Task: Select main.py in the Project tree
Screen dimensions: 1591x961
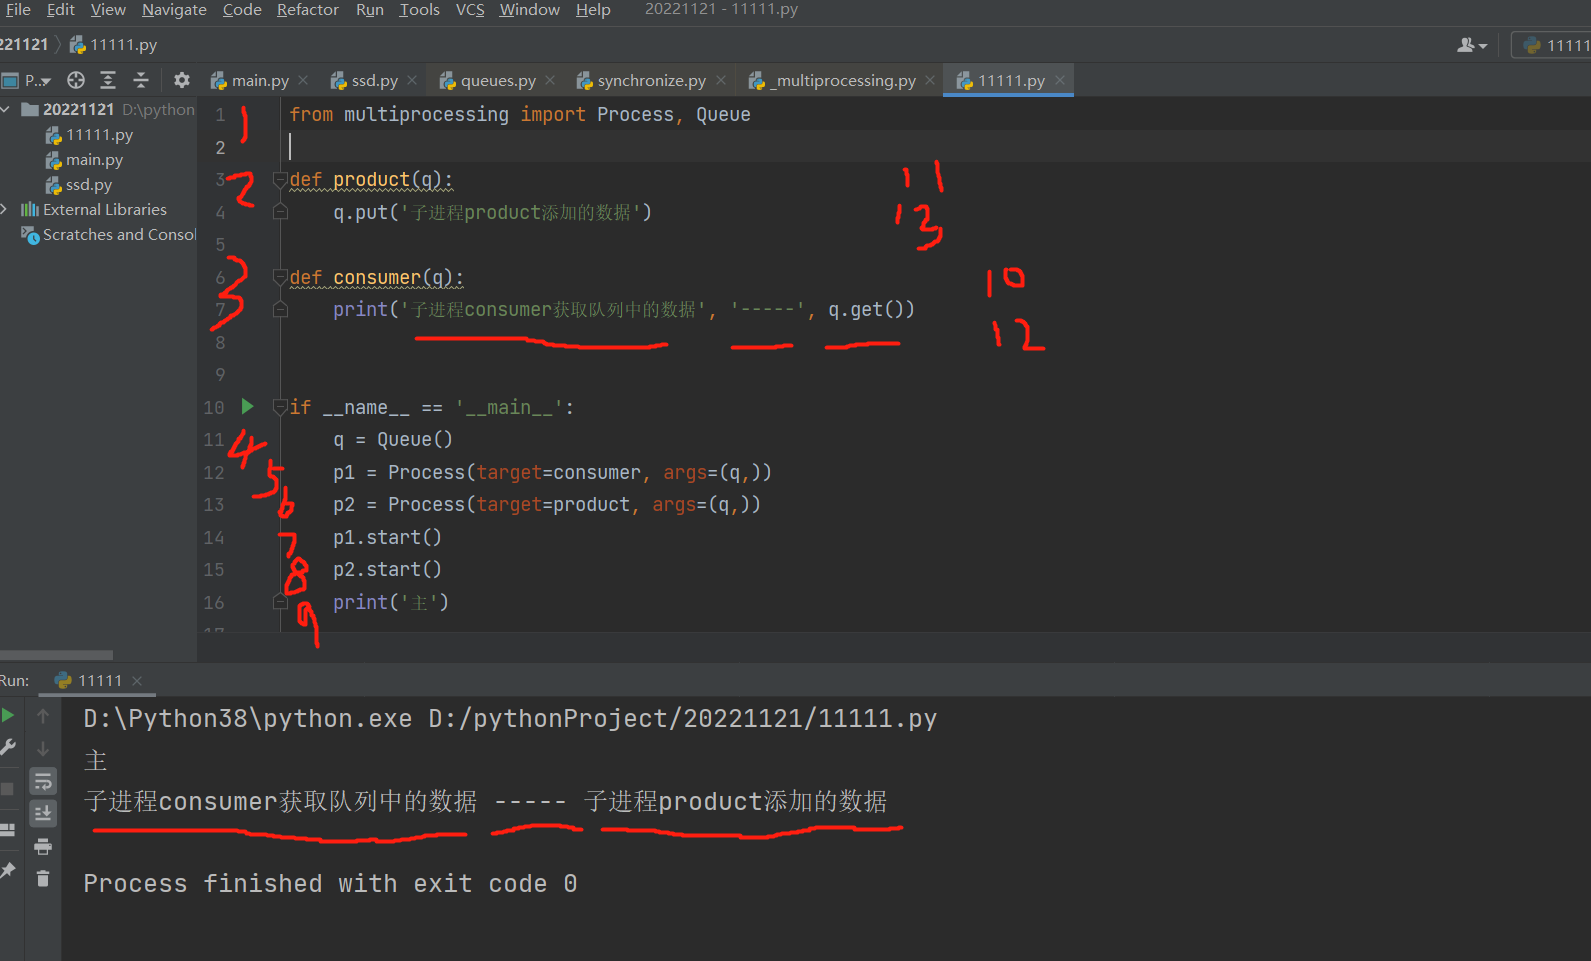Action: coord(94,160)
